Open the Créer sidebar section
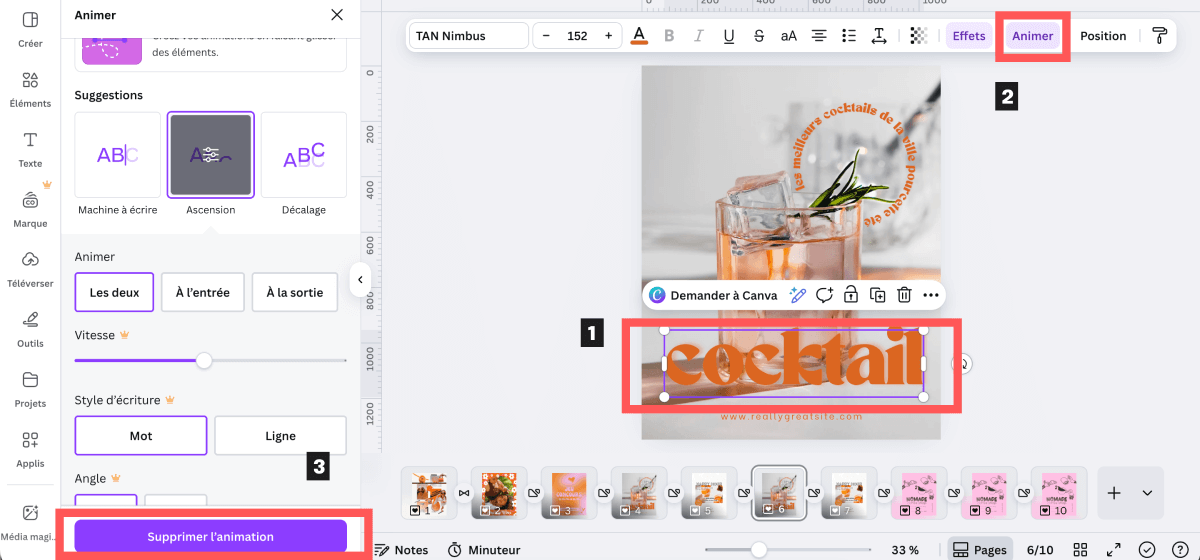The height and width of the screenshot is (560, 1200). pyautogui.click(x=30, y=29)
